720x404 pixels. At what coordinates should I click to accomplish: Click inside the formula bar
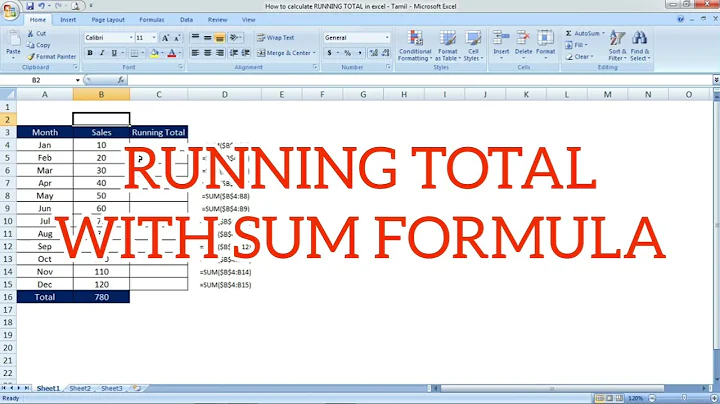[x=419, y=80]
